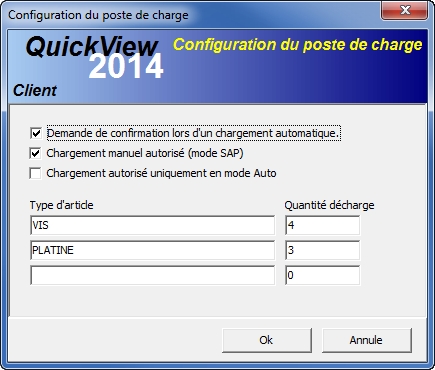The width and height of the screenshot is (435, 370).
Task: Click quantity field containing 4
Action: click(322, 225)
